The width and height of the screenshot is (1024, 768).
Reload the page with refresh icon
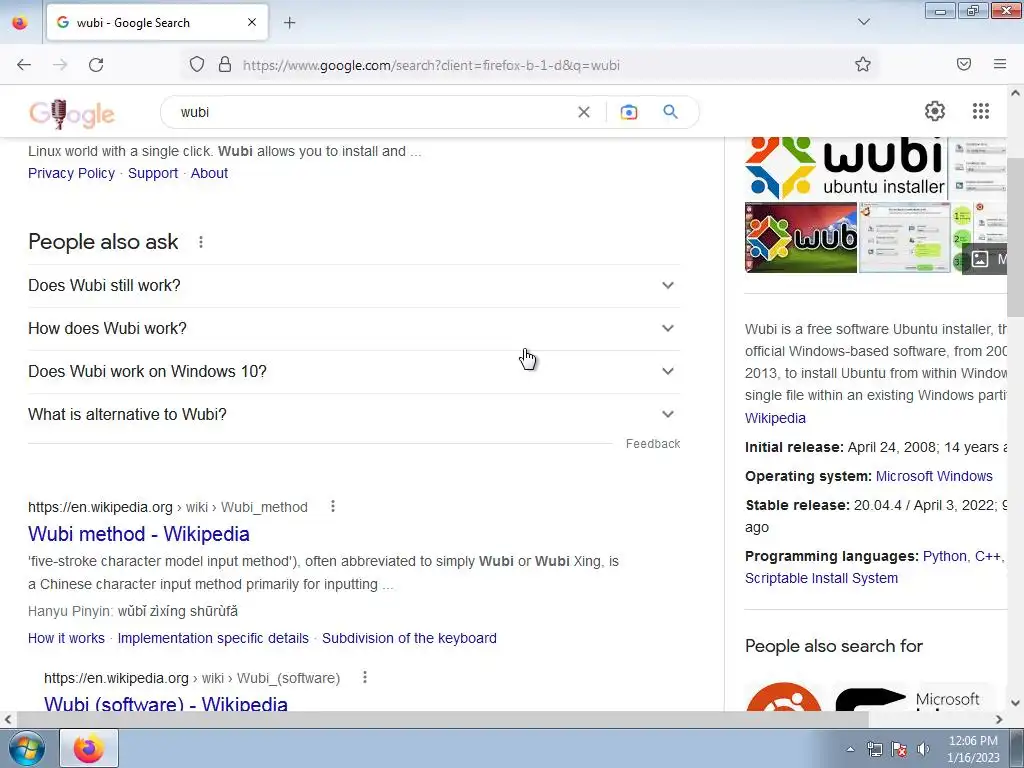pos(96,65)
